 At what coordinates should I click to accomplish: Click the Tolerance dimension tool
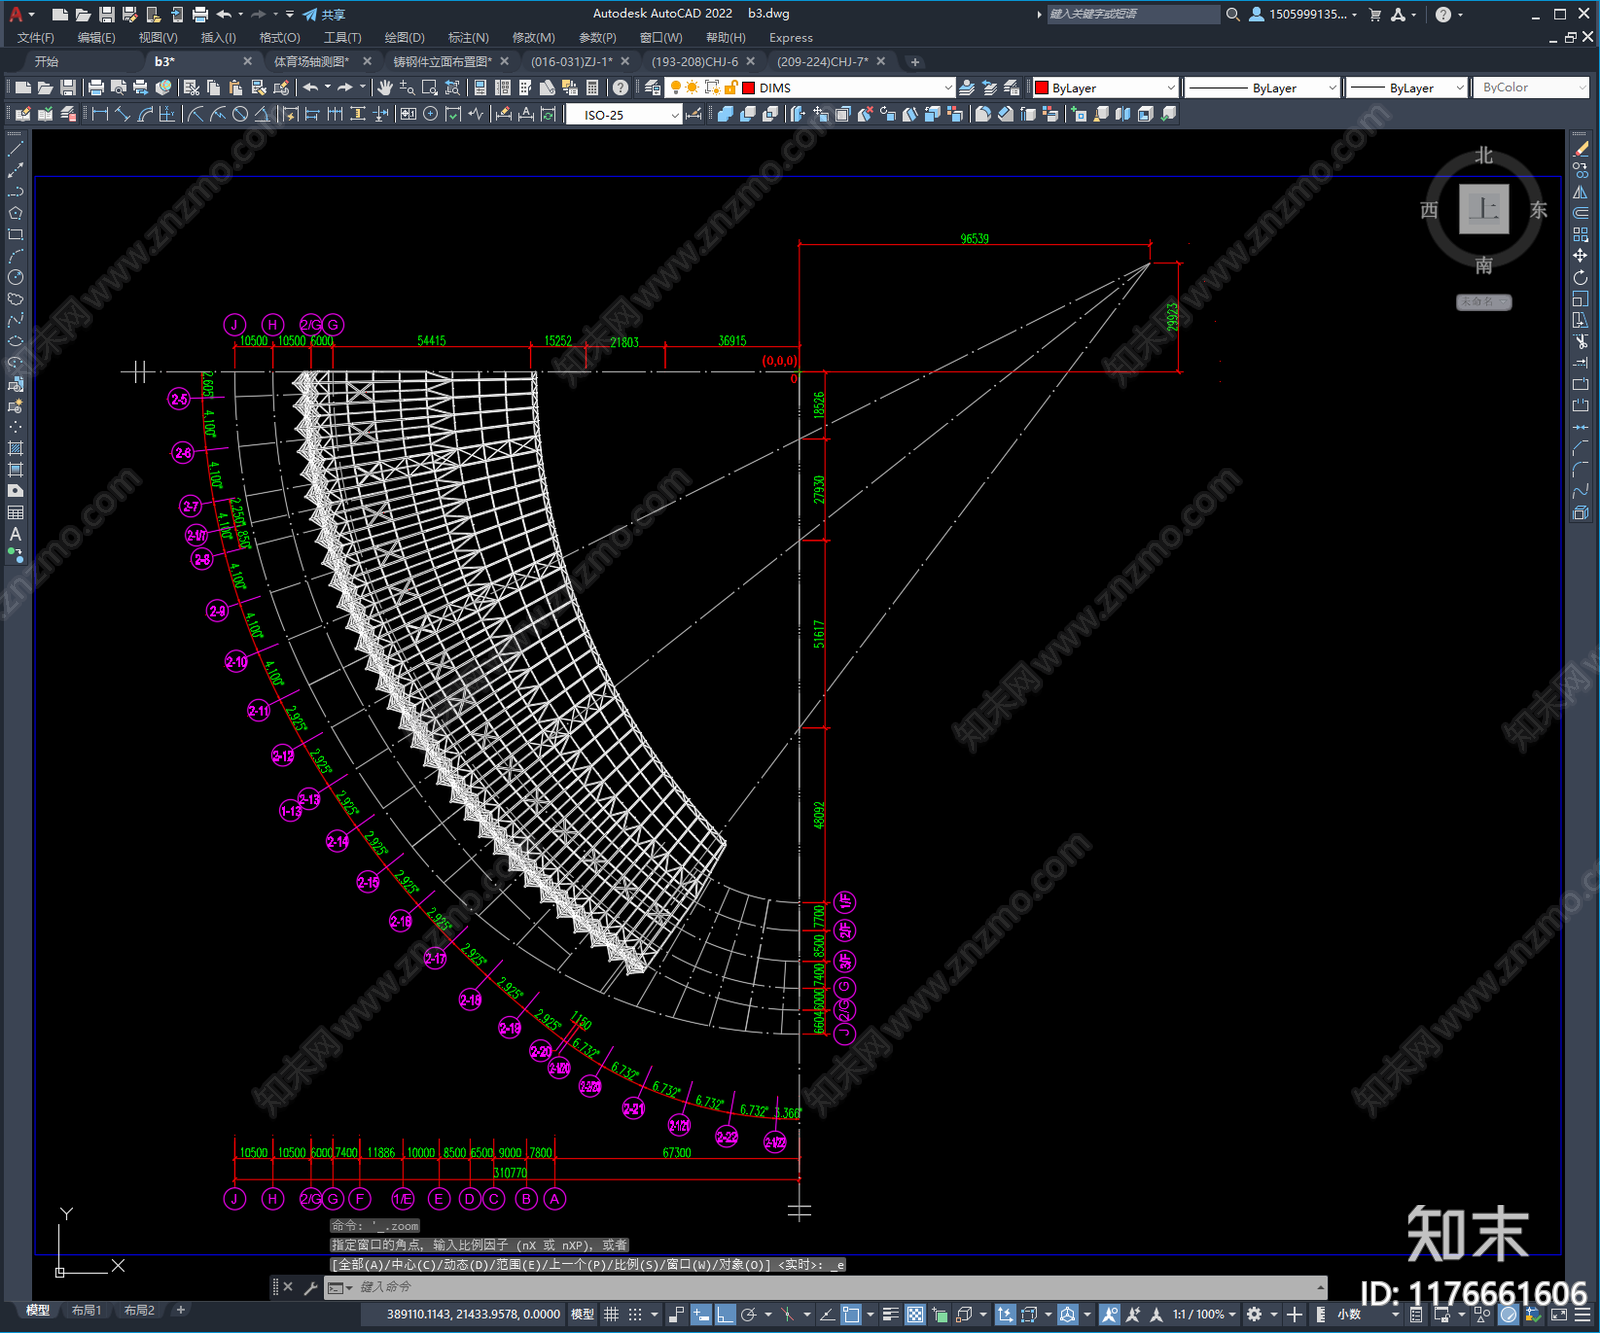click(408, 114)
